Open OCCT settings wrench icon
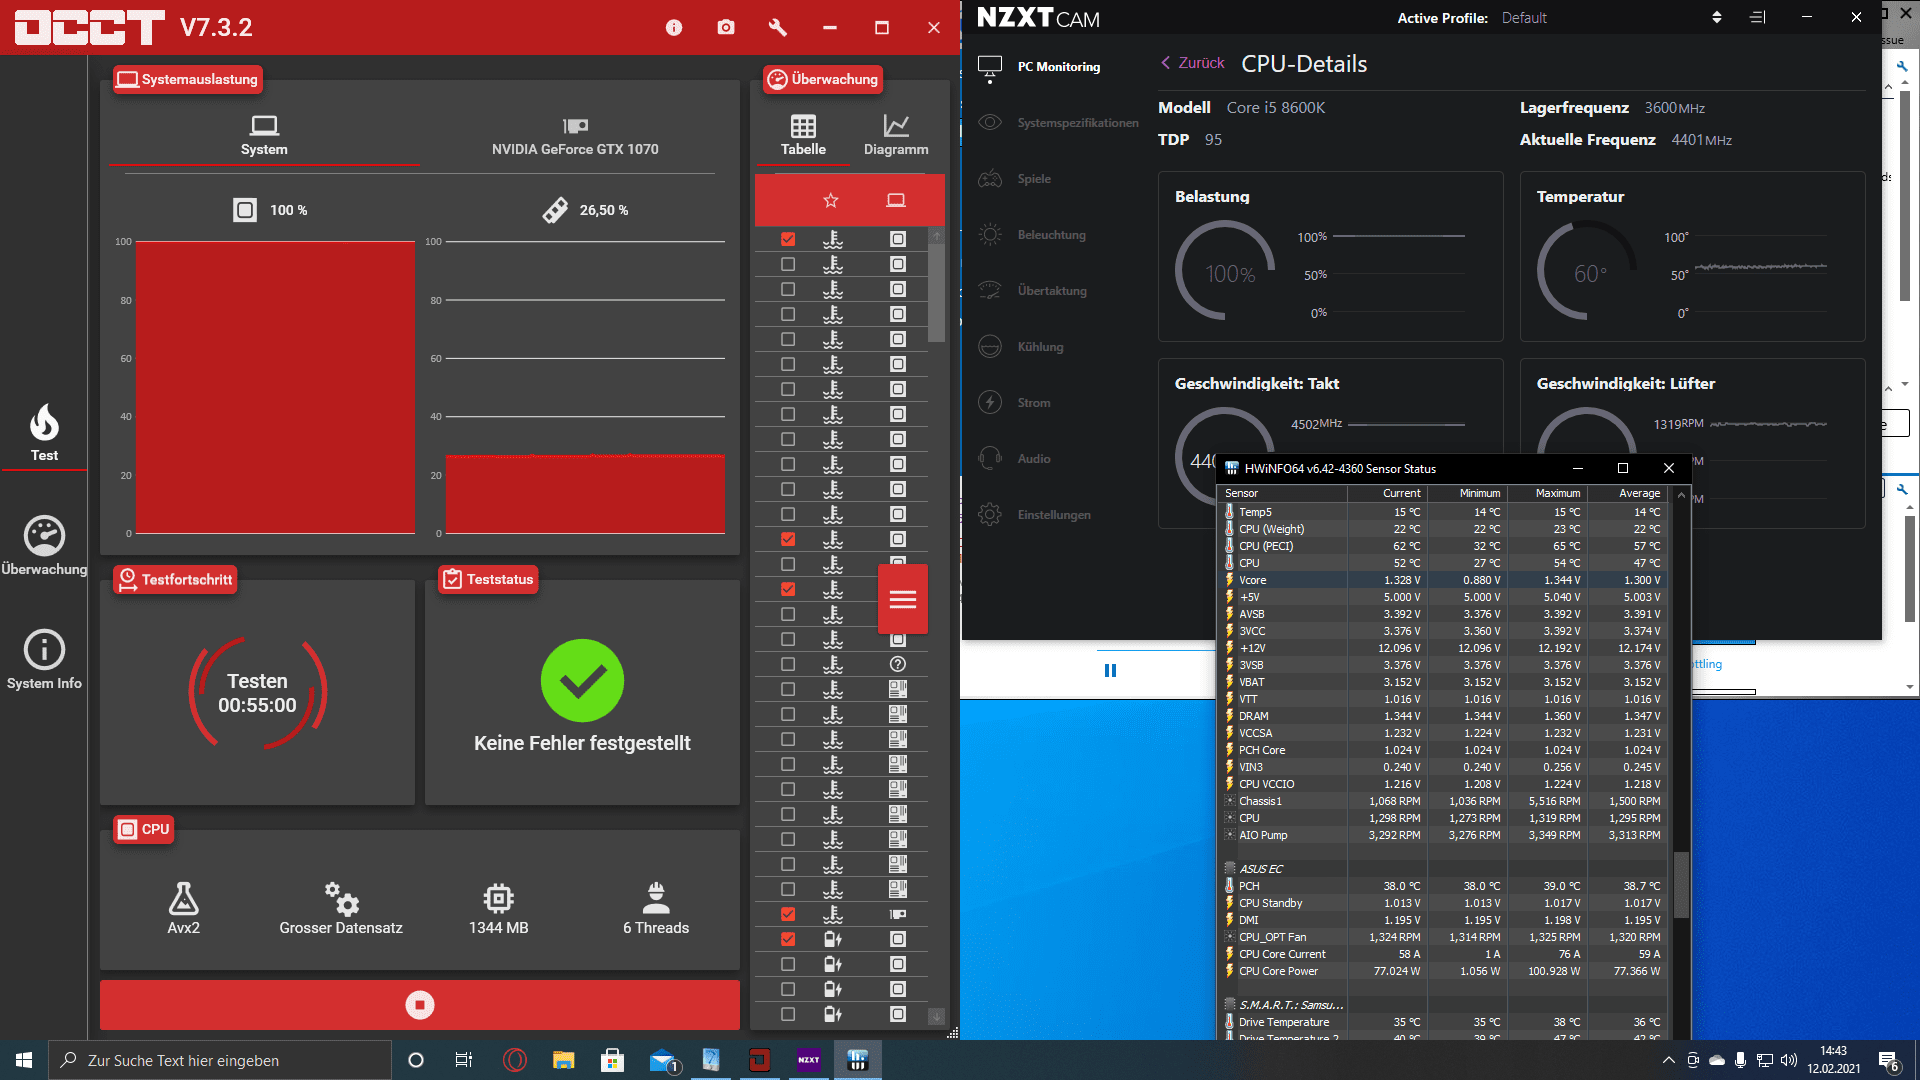Viewport: 1920px width, 1080px height. [778, 27]
